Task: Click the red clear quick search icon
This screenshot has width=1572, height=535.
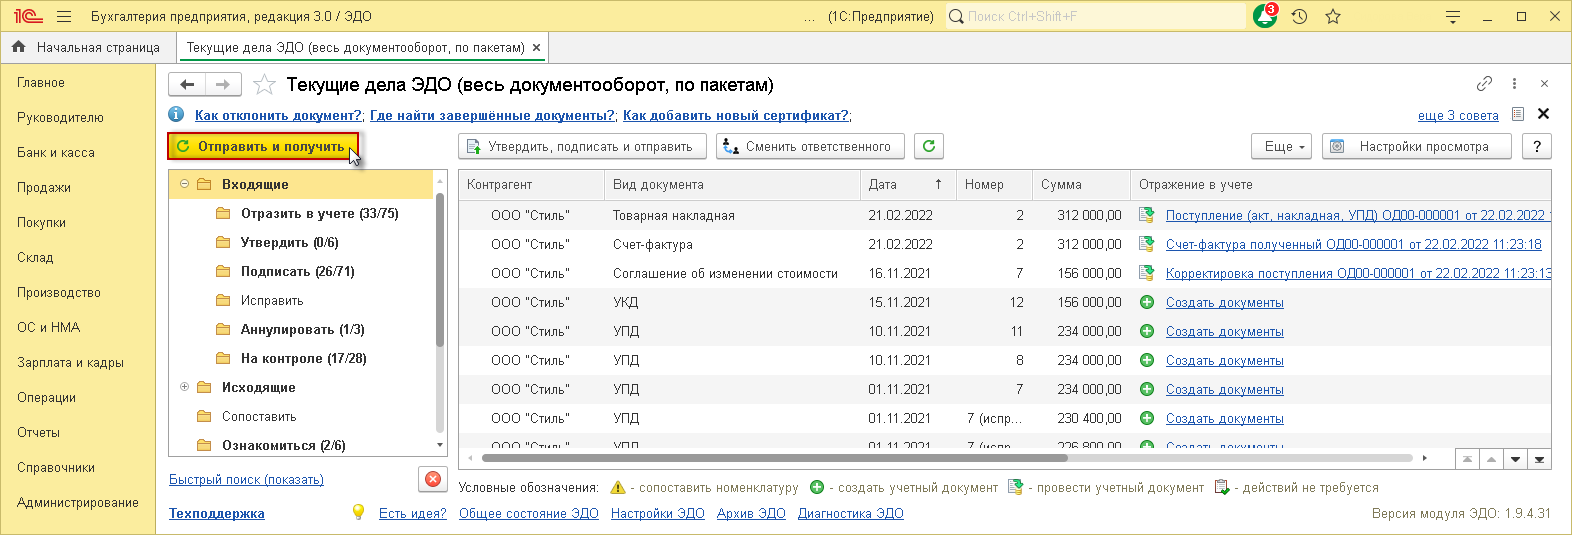Action: [432, 479]
